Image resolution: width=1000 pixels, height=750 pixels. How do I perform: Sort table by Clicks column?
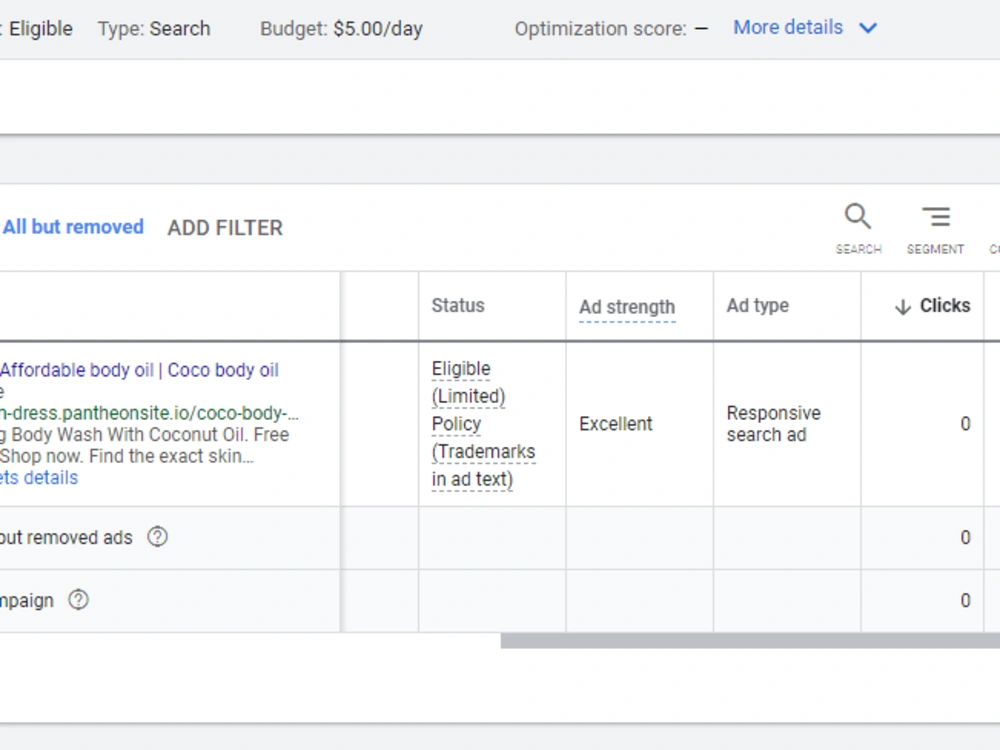[945, 305]
